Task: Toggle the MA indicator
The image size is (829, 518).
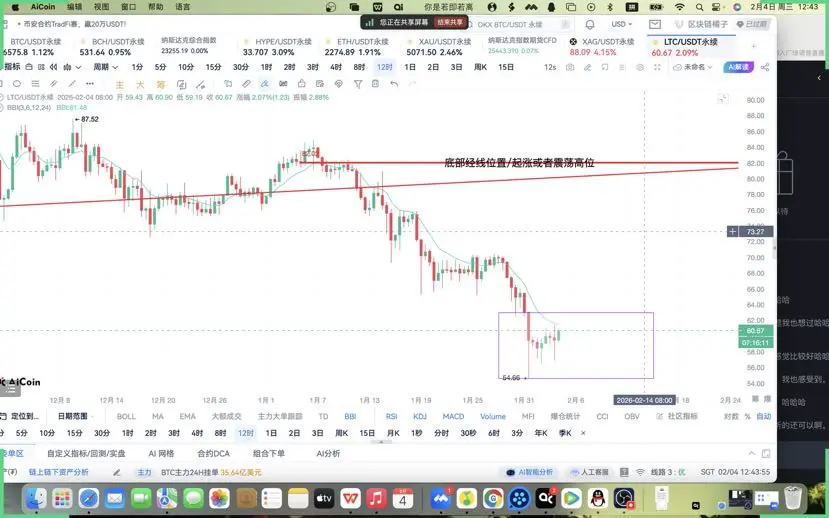Action: point(158,417)
